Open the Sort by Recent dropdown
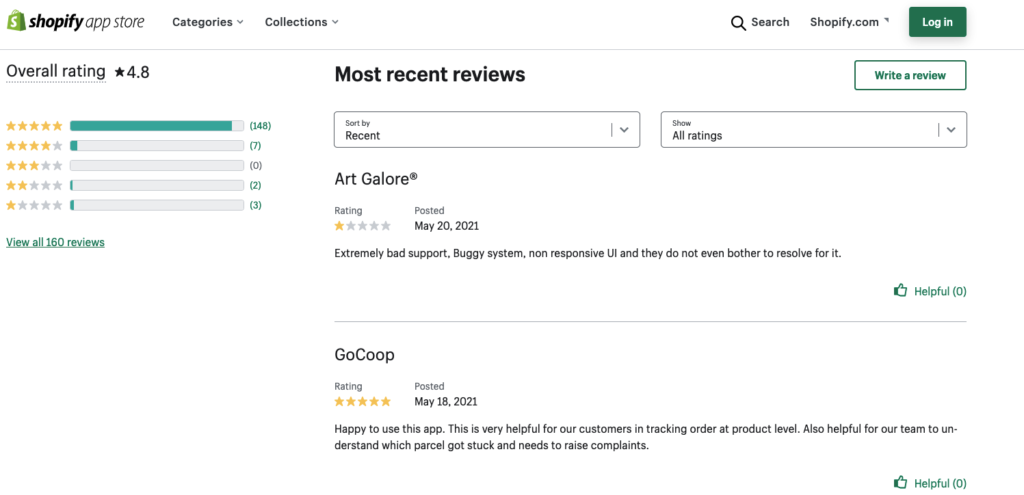Screen dimensions: 1024x495 (486, 130)
